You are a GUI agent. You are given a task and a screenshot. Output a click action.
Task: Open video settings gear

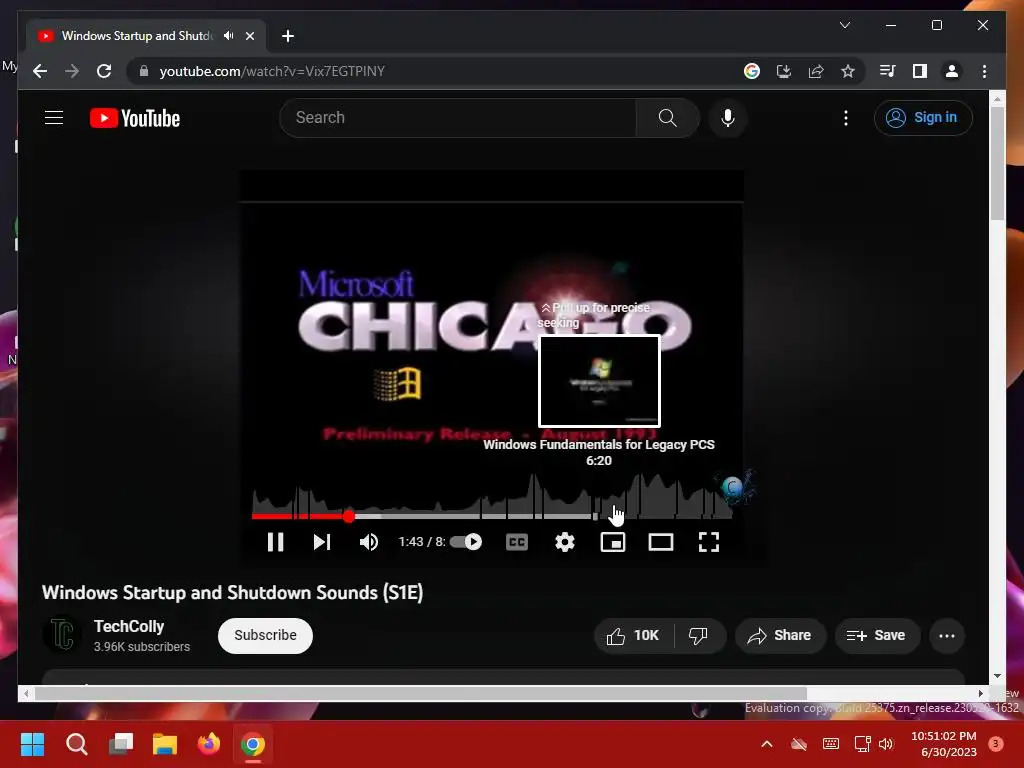(x=565, y=542)
